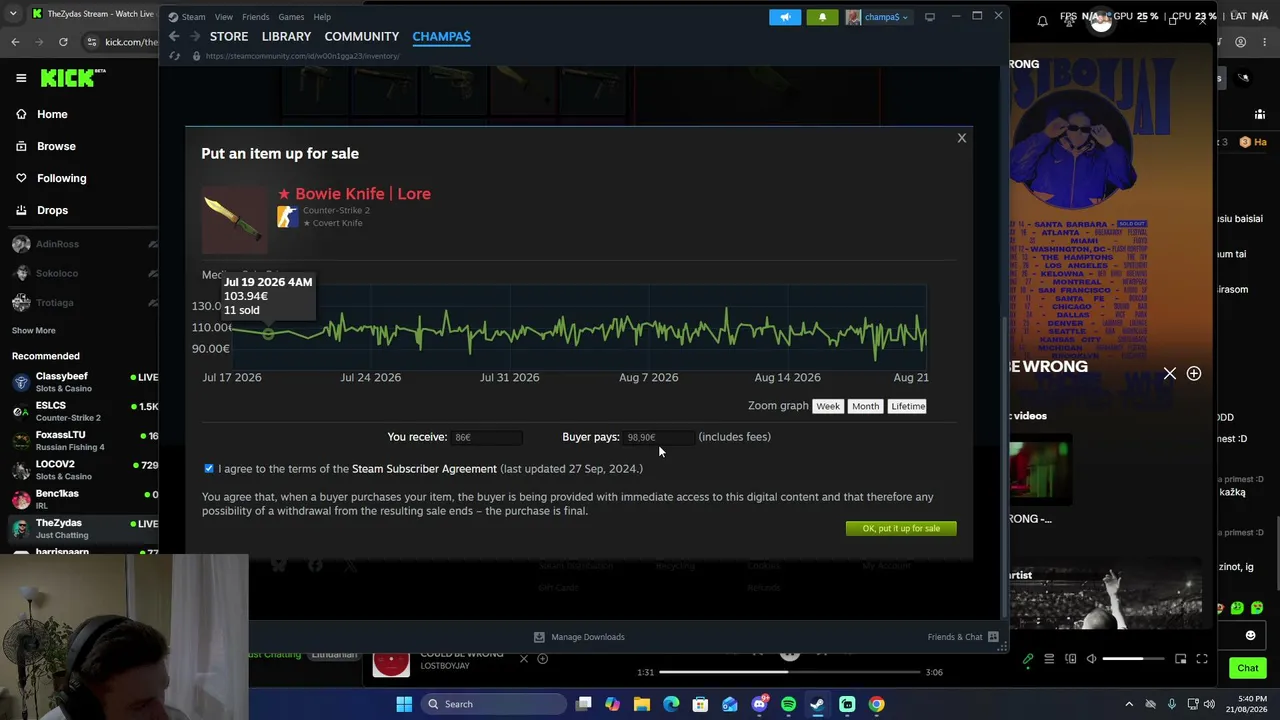
Task: Click the Bowie Knife | Lore item title
Action: tap(354, 194)
